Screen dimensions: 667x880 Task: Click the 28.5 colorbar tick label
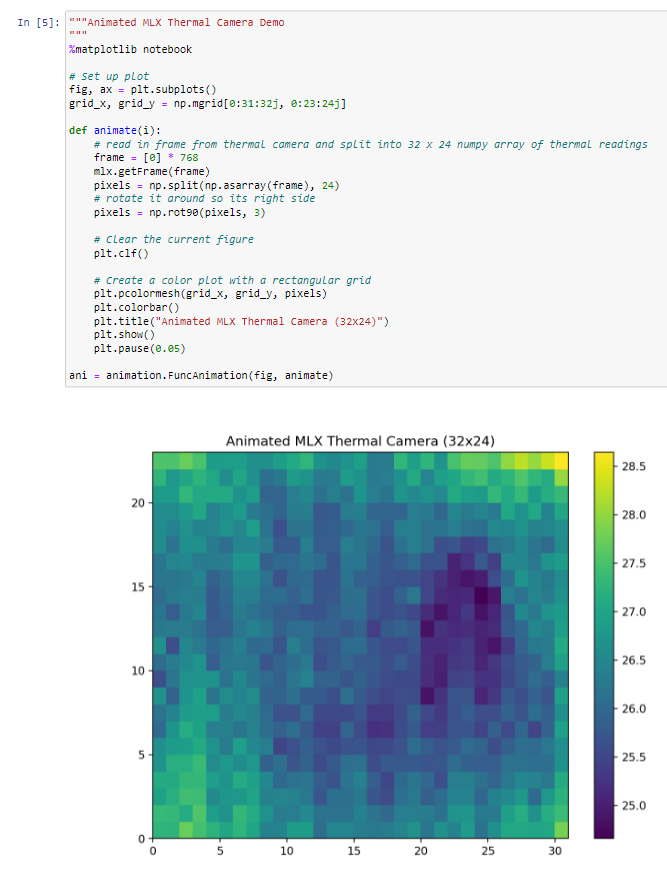(x=633, y=466)
